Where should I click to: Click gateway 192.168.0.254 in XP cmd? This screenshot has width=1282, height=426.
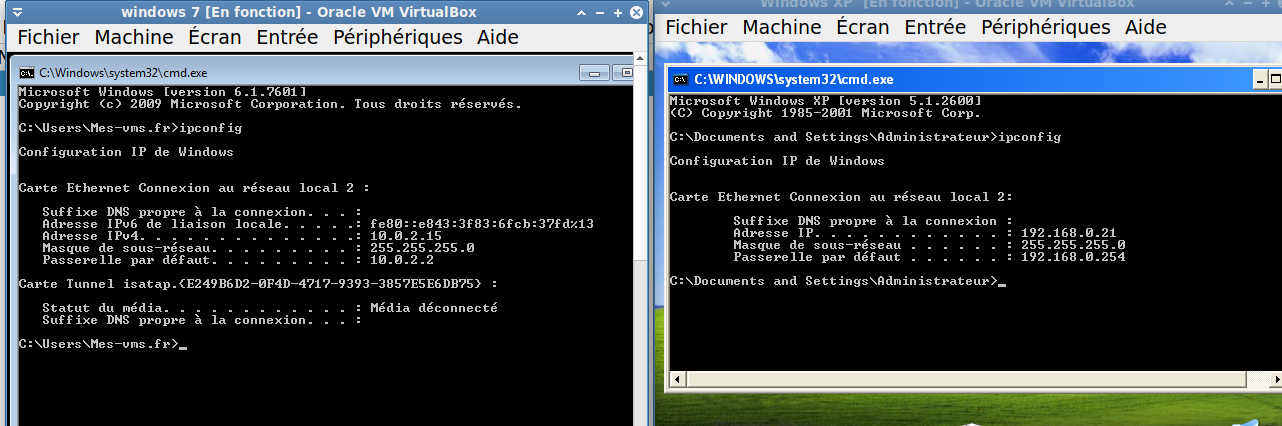click(1072, 257)
